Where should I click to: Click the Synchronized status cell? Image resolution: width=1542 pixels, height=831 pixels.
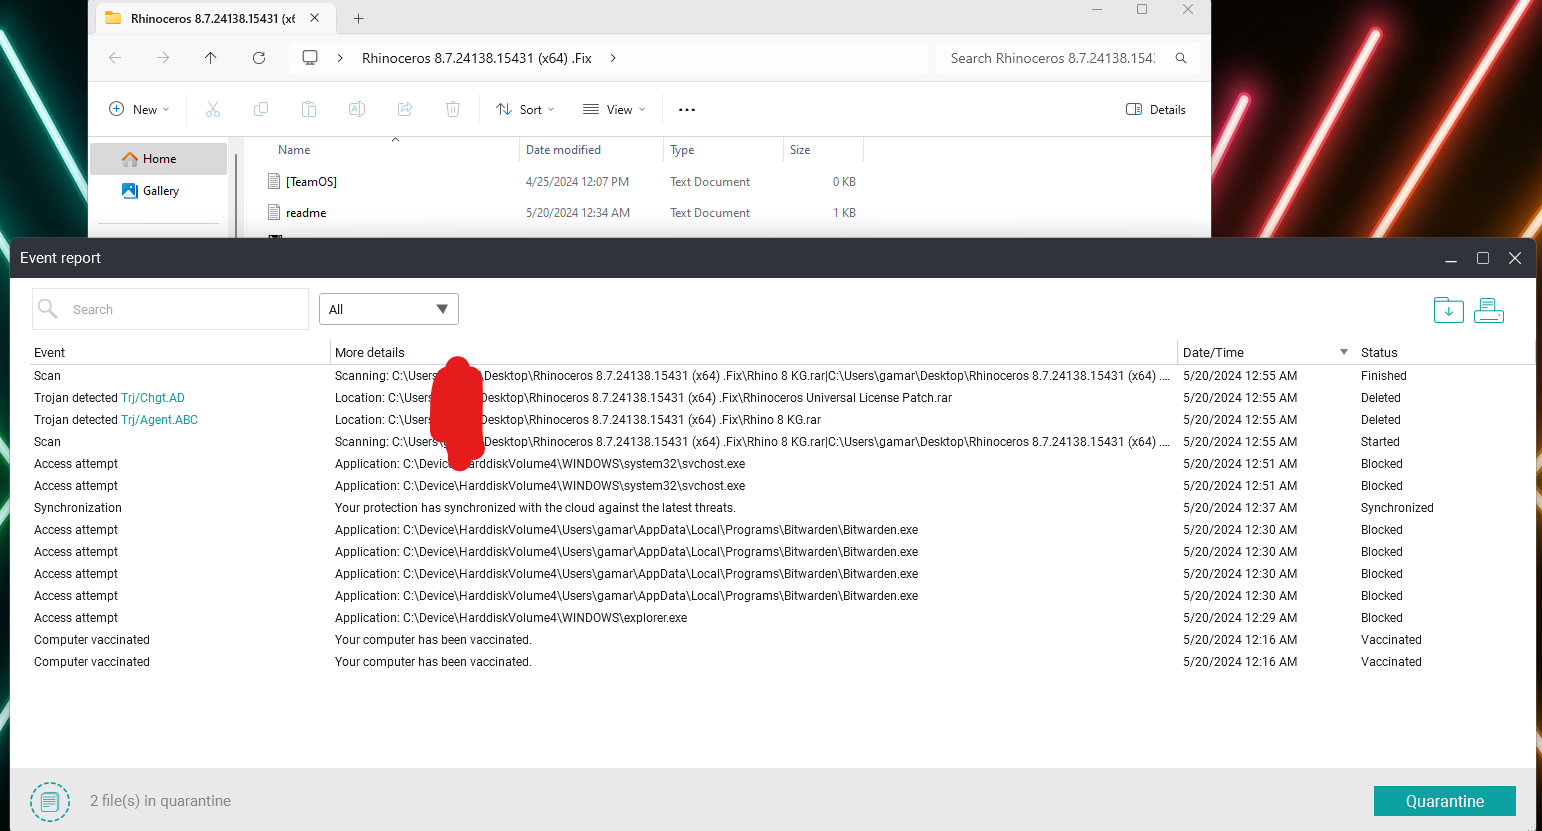coord(1397,508)
